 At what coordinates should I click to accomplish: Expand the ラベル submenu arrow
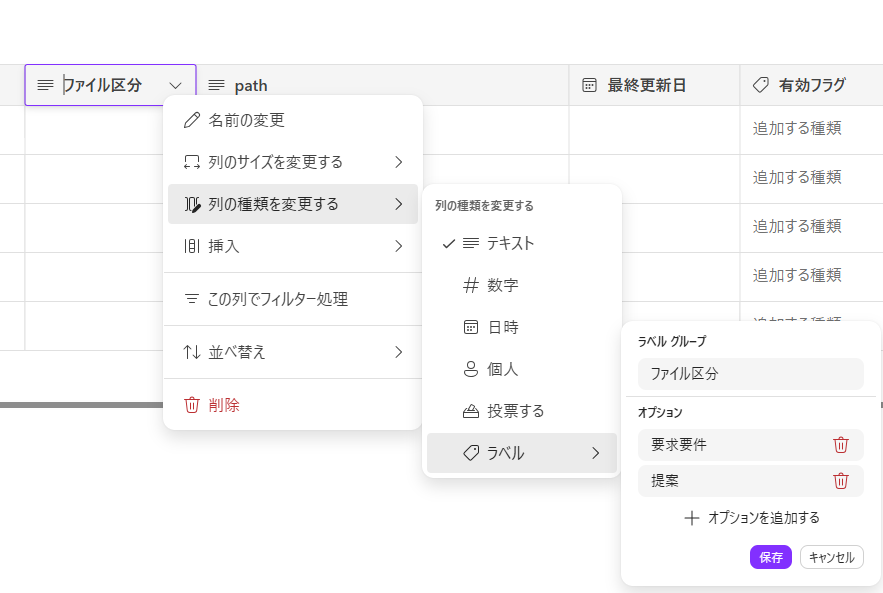pos(596,453)
